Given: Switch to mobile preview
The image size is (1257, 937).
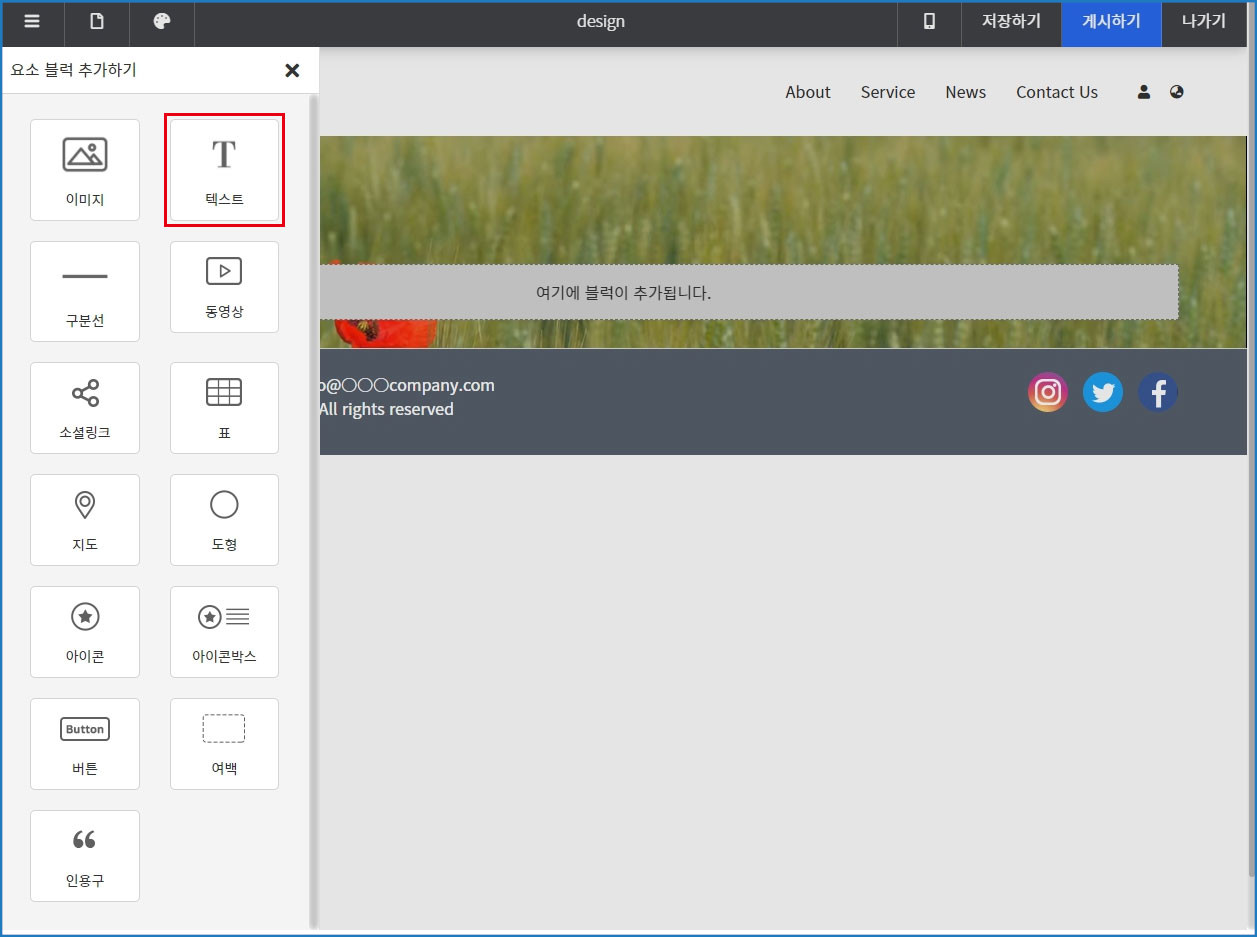Looking at the screenshot, I should pos(929,22).
